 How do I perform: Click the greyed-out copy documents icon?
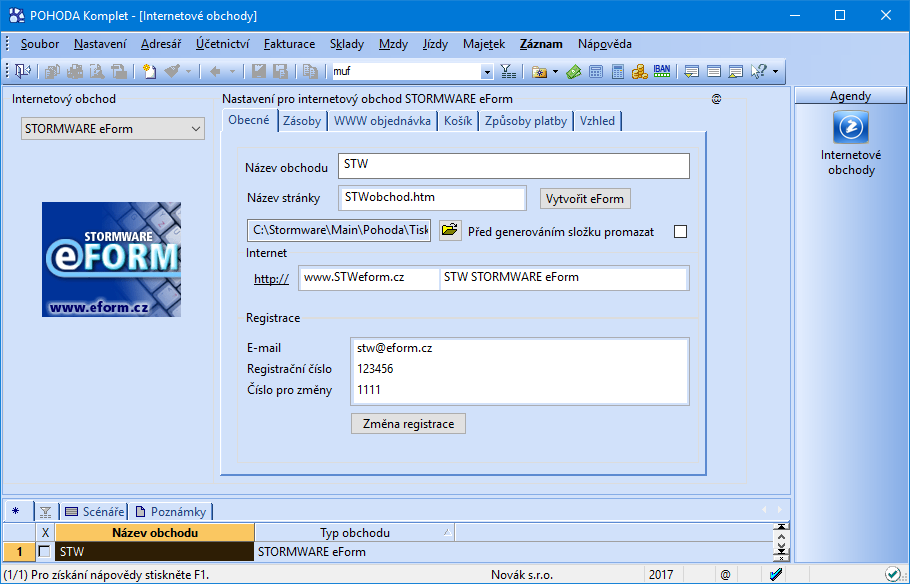tap(310, 71)
